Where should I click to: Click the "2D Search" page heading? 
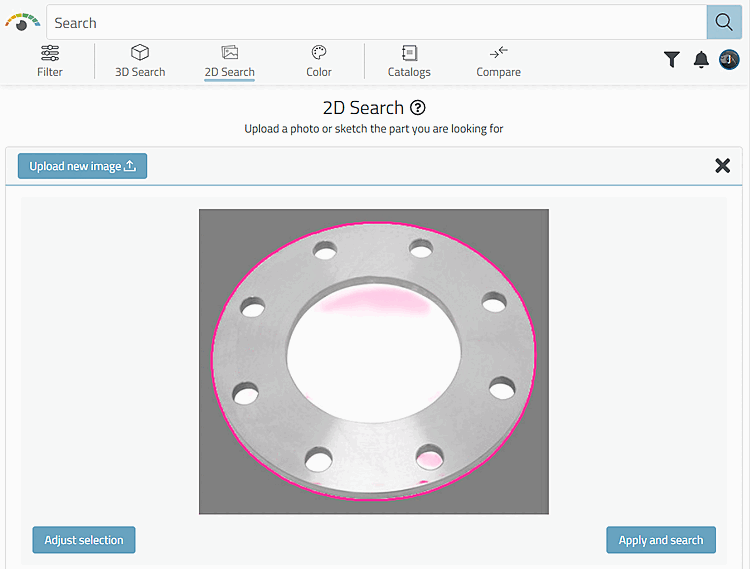tap(363, 108)
